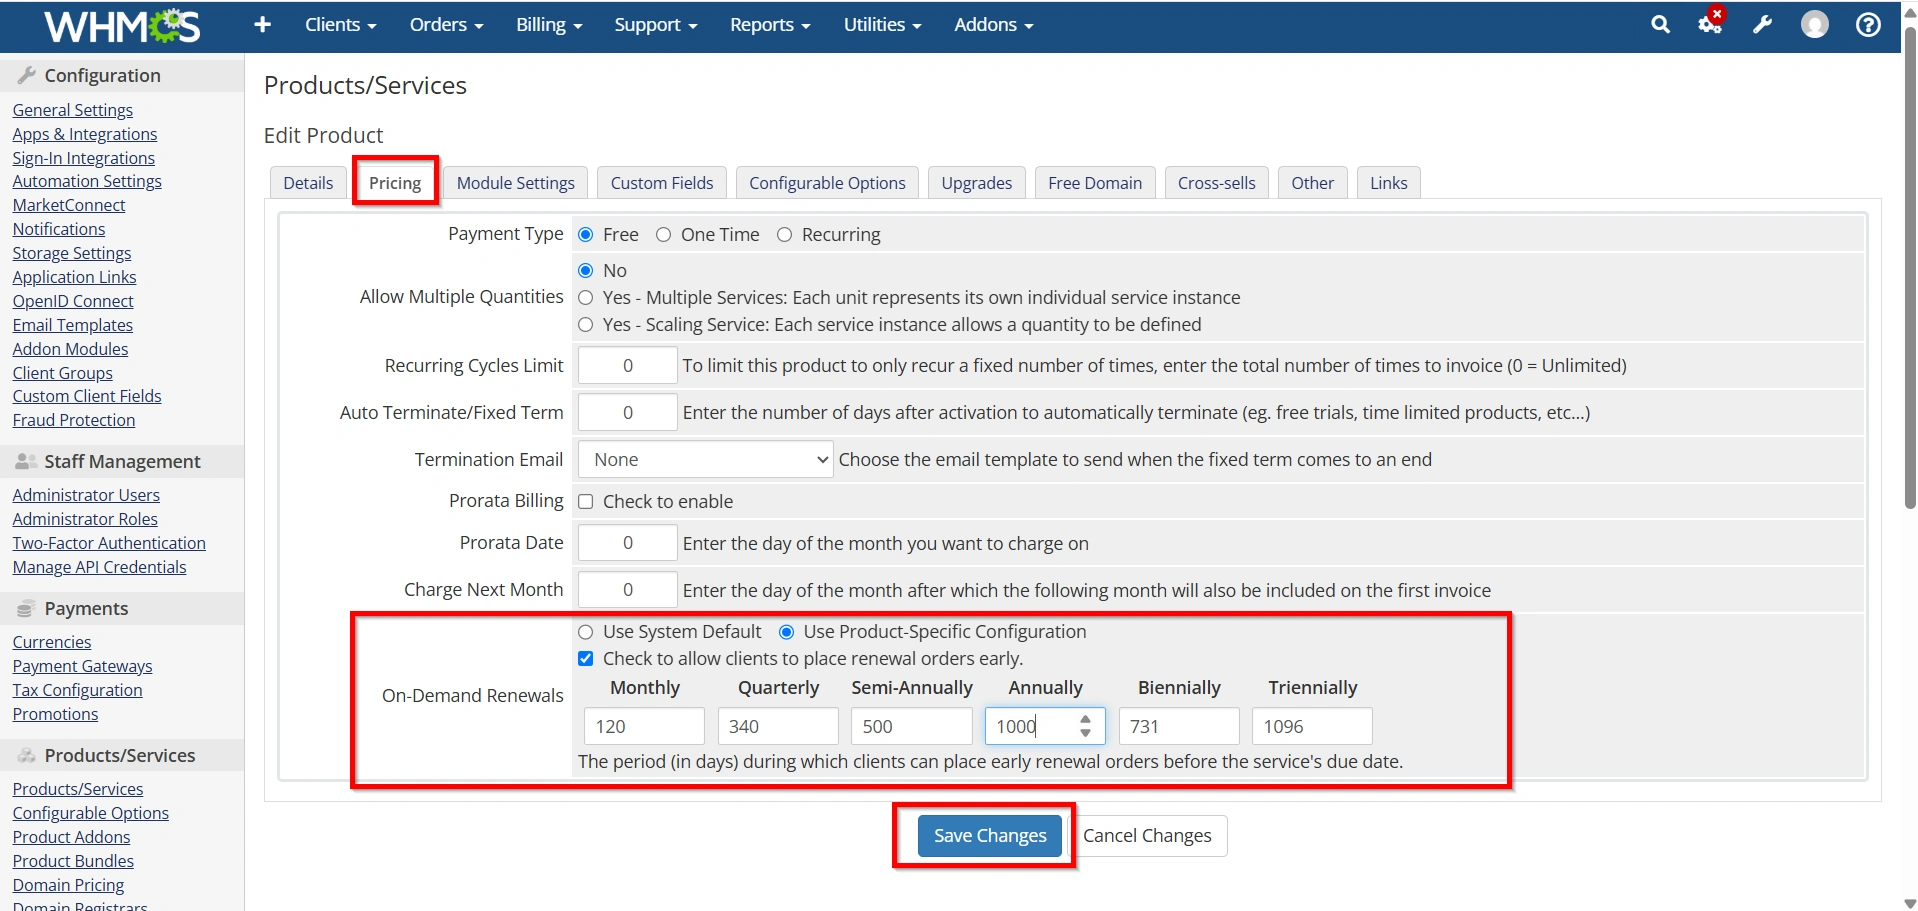Viewport: 1918px width, 911px height.
Task: Open Administrator Users link
Action: click(86, 495)
